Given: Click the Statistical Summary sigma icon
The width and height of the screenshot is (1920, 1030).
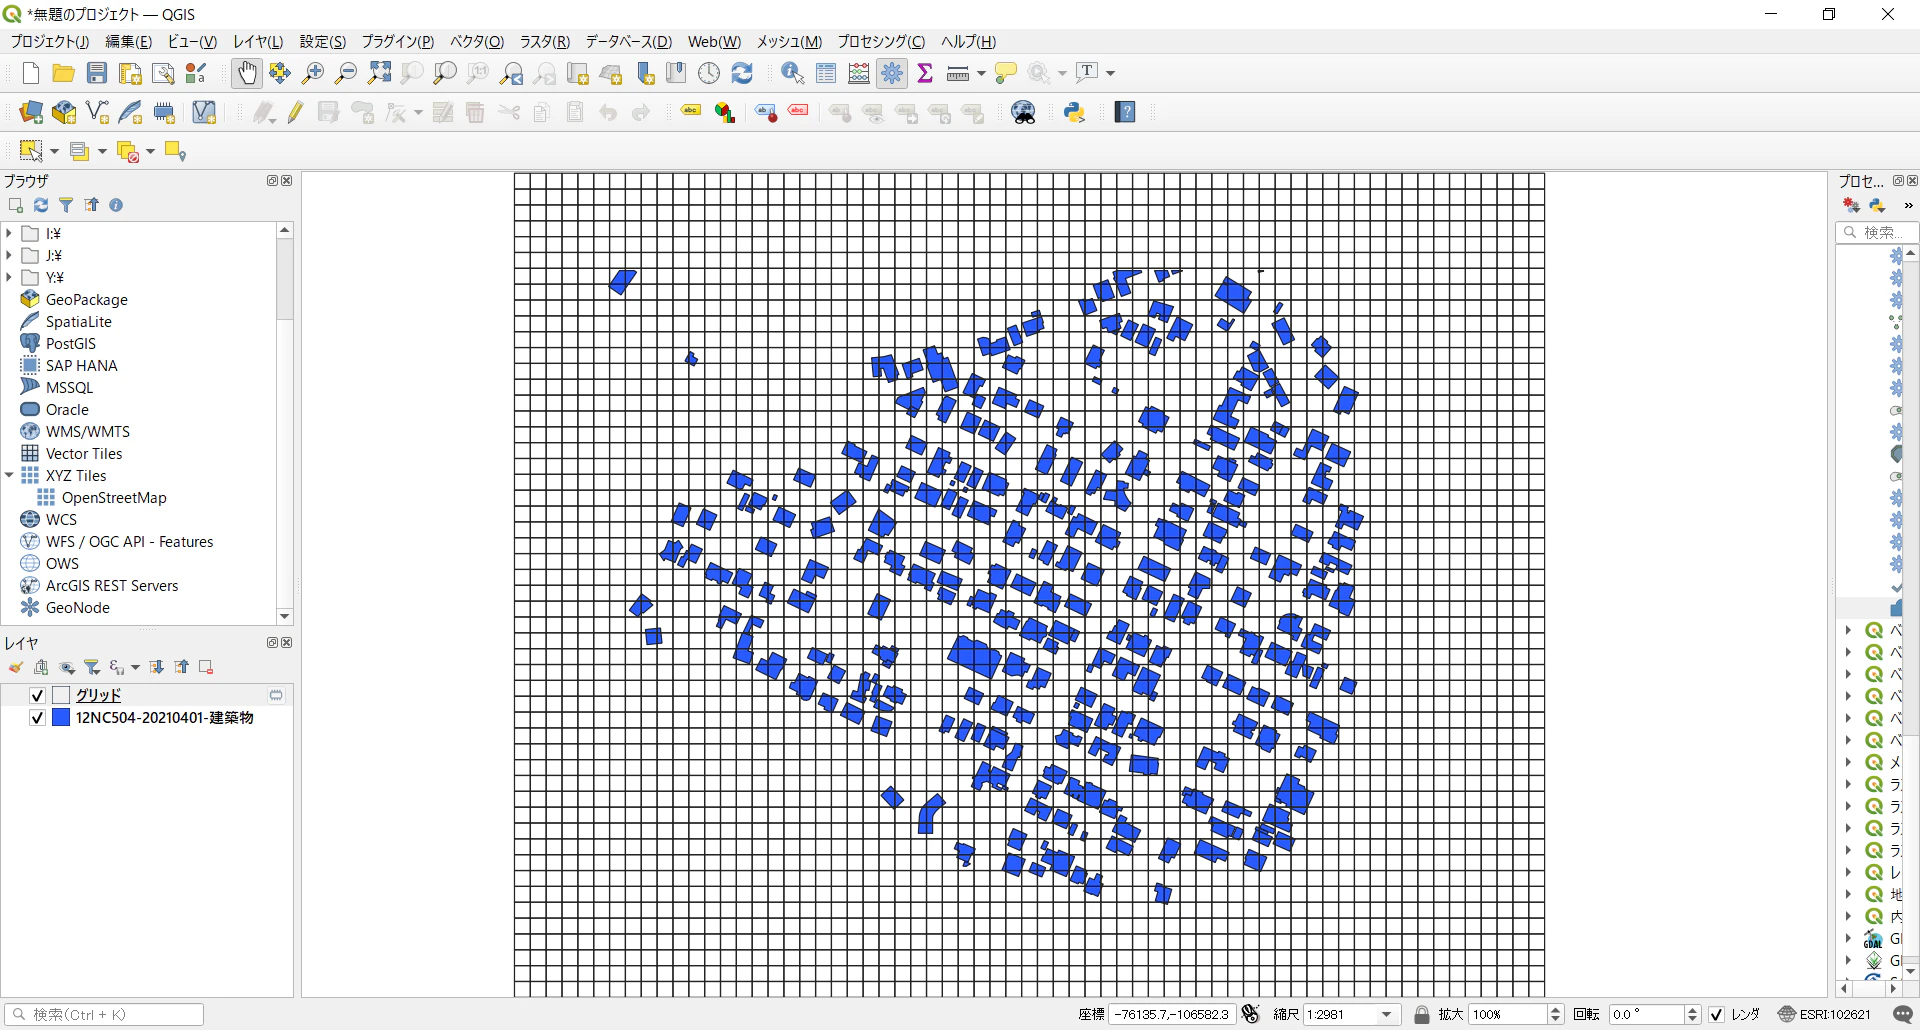Looking at the screenshot, I should pyautogui.click(x=925, y=73).
